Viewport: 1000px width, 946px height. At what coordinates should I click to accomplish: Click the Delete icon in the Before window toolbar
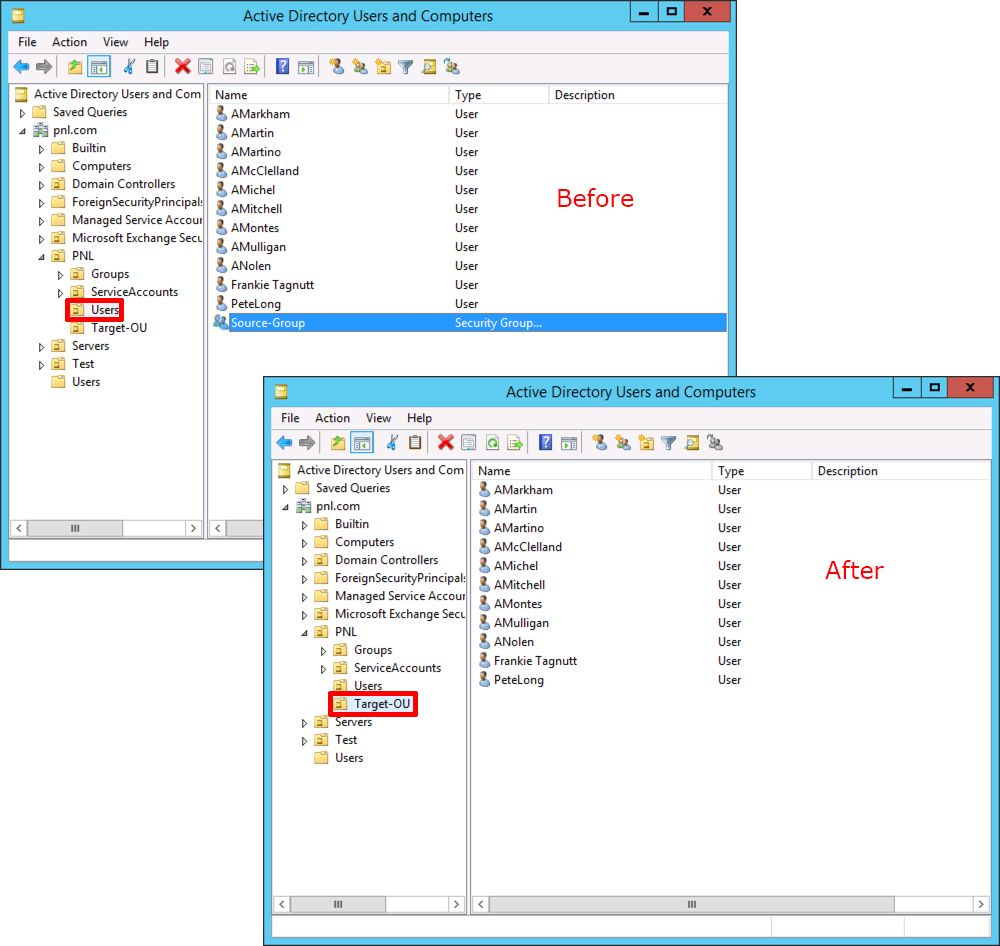pyautogui.click(x=182, y=67)
